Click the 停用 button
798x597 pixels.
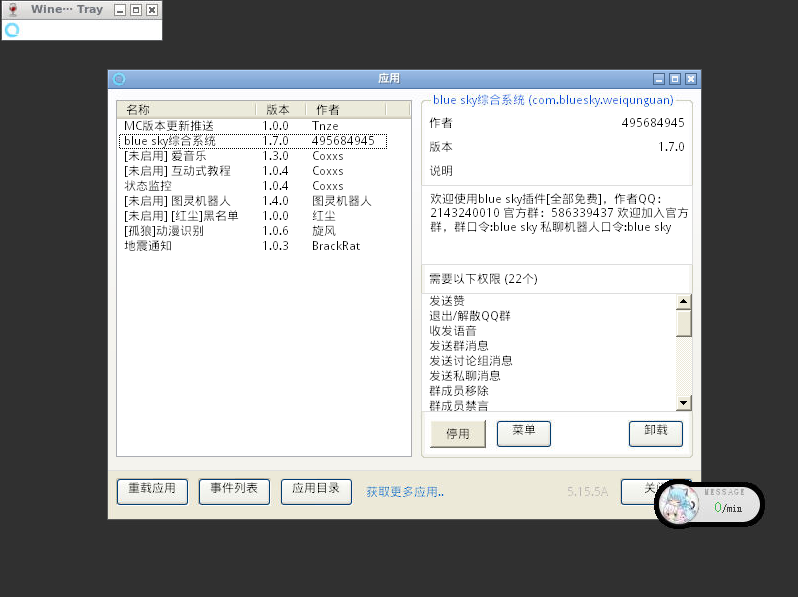pyautogui.click(x=458, y=434)
